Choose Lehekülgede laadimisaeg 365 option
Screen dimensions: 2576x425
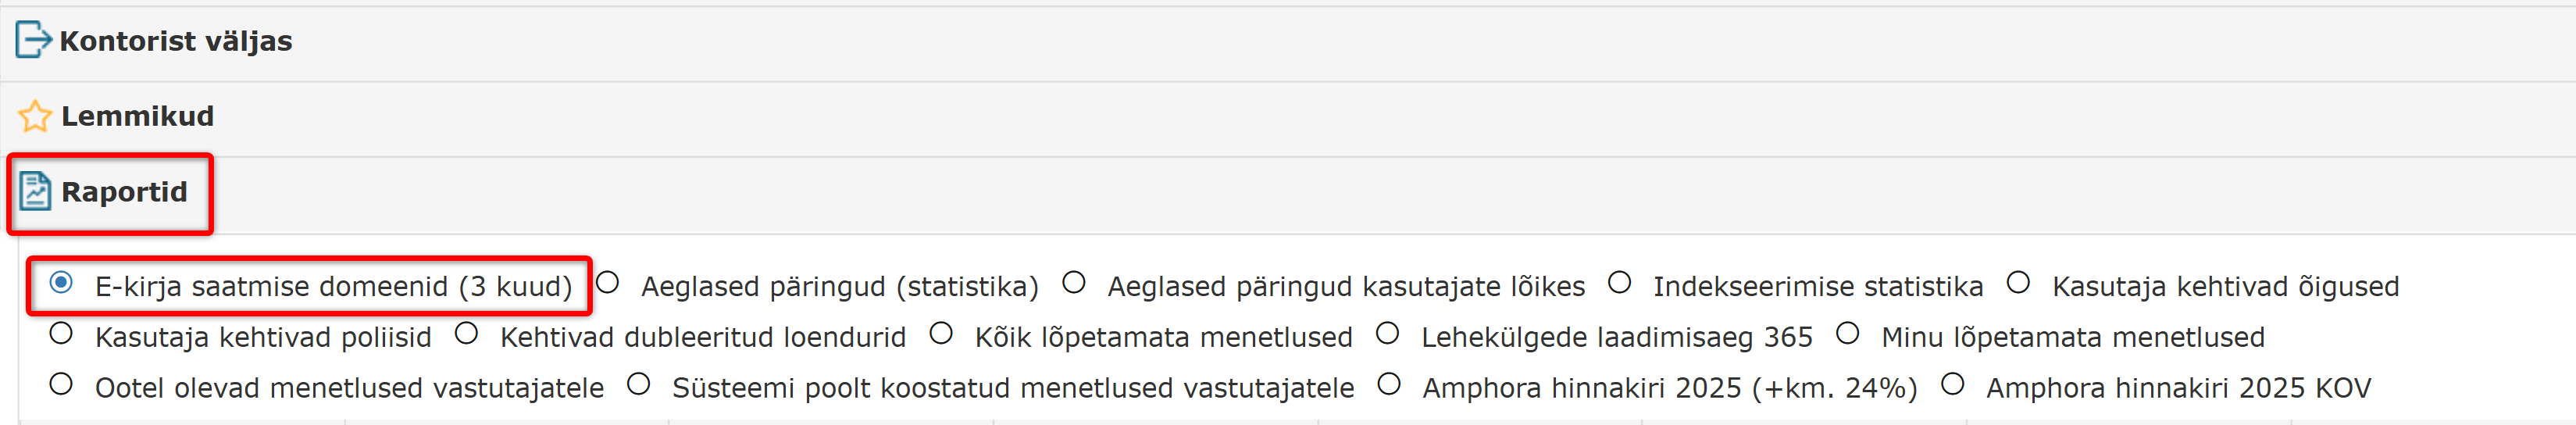pos(1388,334)
